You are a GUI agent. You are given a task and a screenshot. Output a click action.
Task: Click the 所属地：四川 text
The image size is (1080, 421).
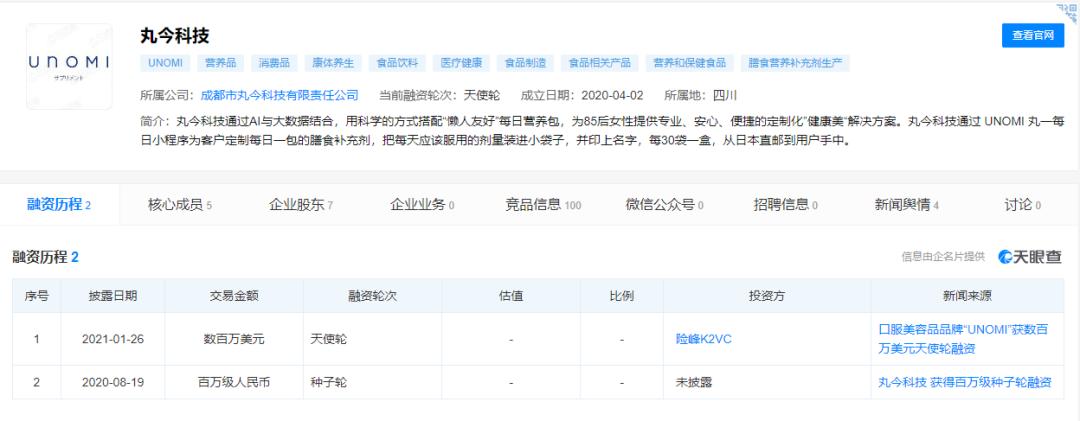pos(700,95)
